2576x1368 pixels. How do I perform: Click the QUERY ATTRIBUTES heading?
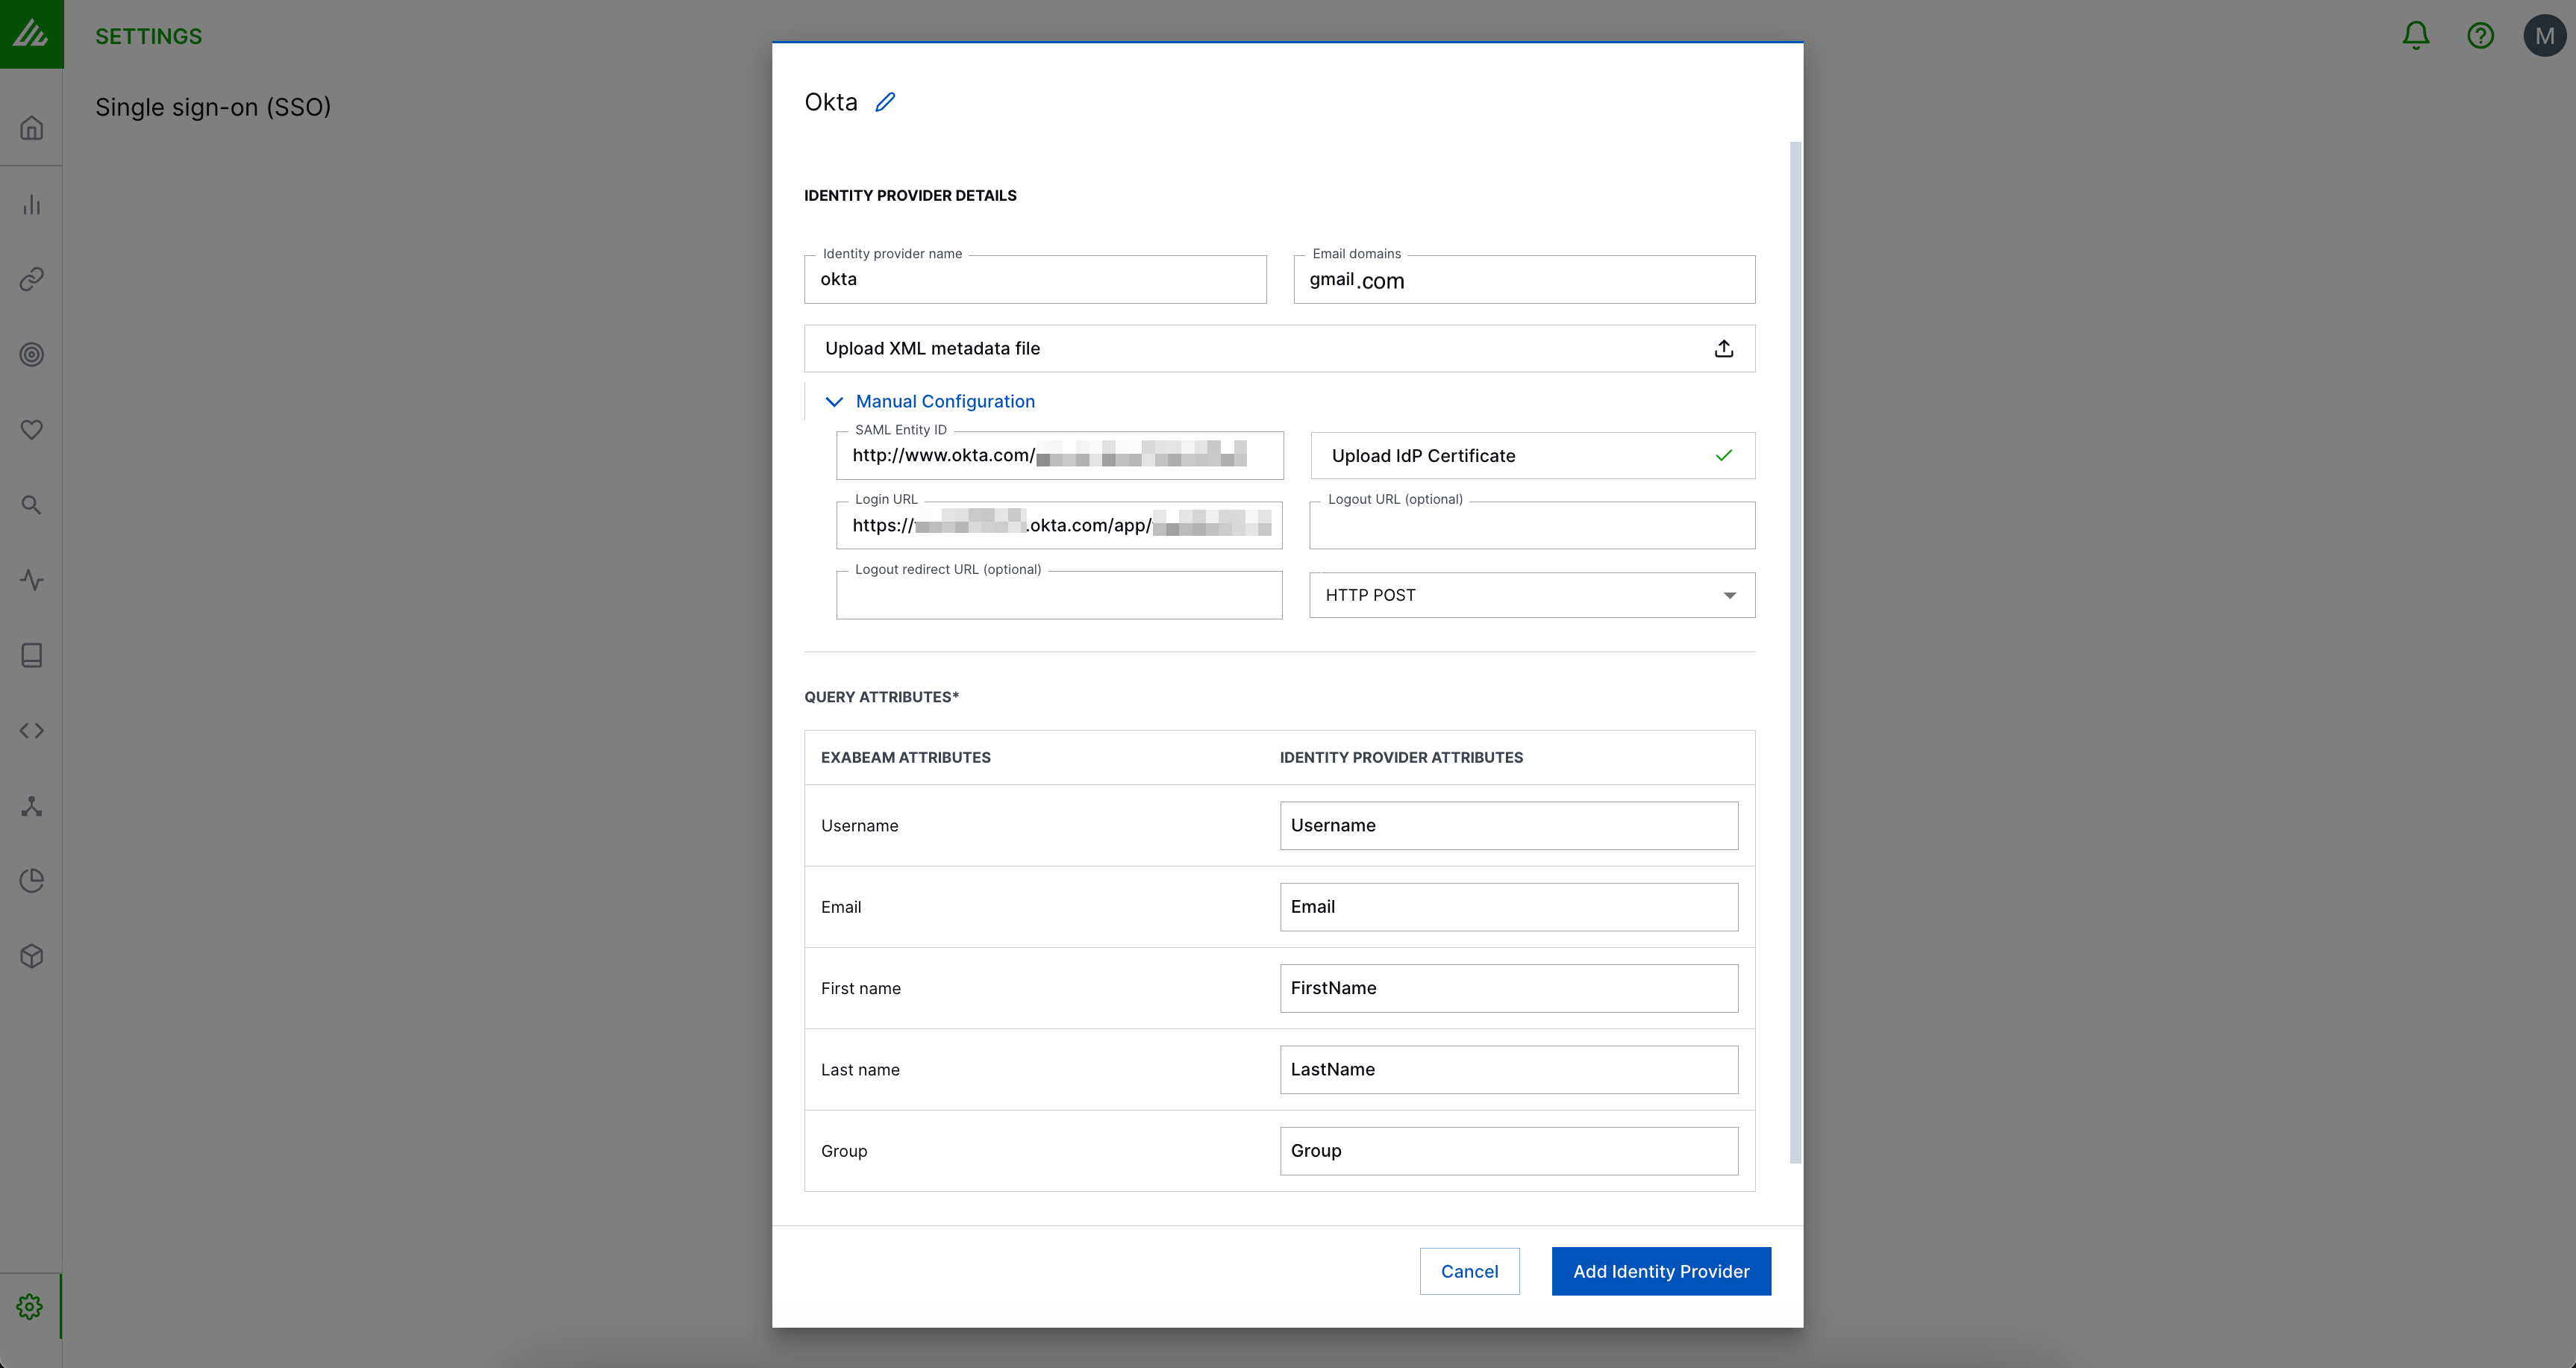point(881,697)
